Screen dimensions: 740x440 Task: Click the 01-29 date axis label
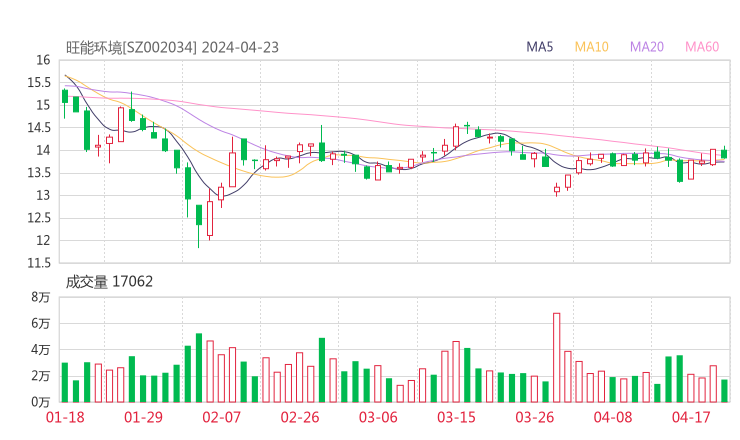click(x=143, y=417)
